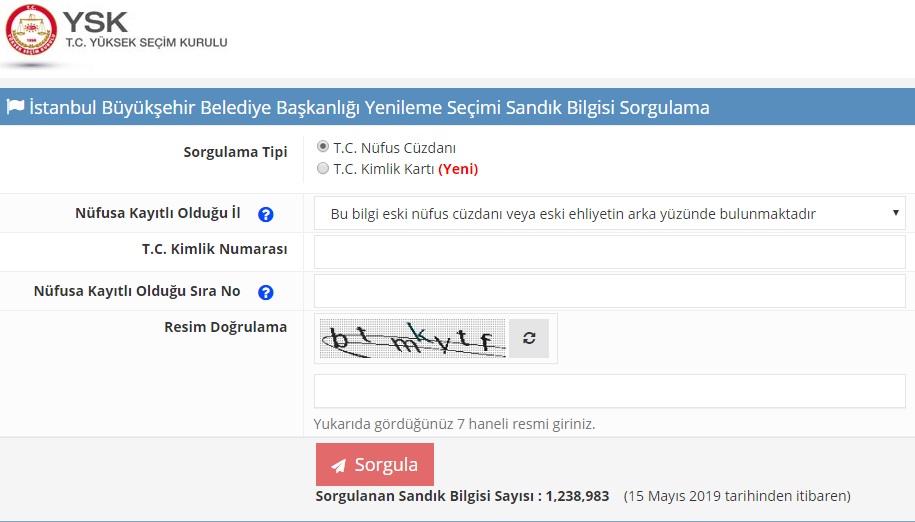The width and height of the screenshot is (915, 522).
Task: Click the province dropdown arrow
Action: pyautogui.click(x=894, y=214)
